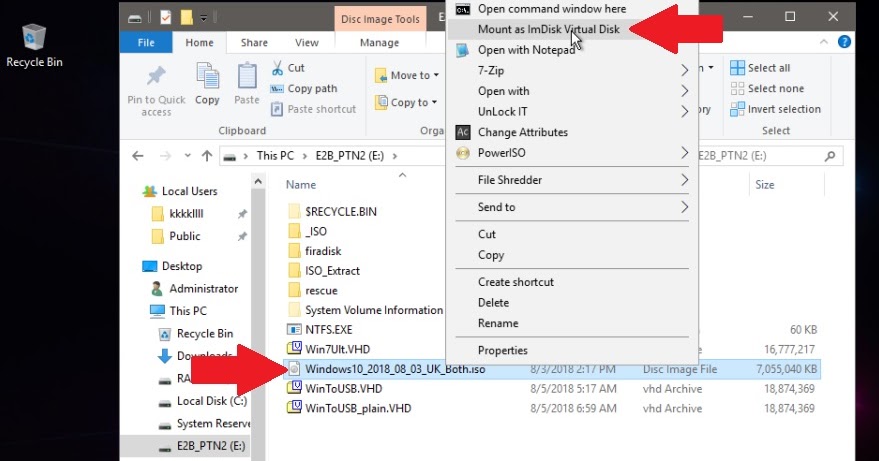Click This PC in the address bar

pos(275,156)
